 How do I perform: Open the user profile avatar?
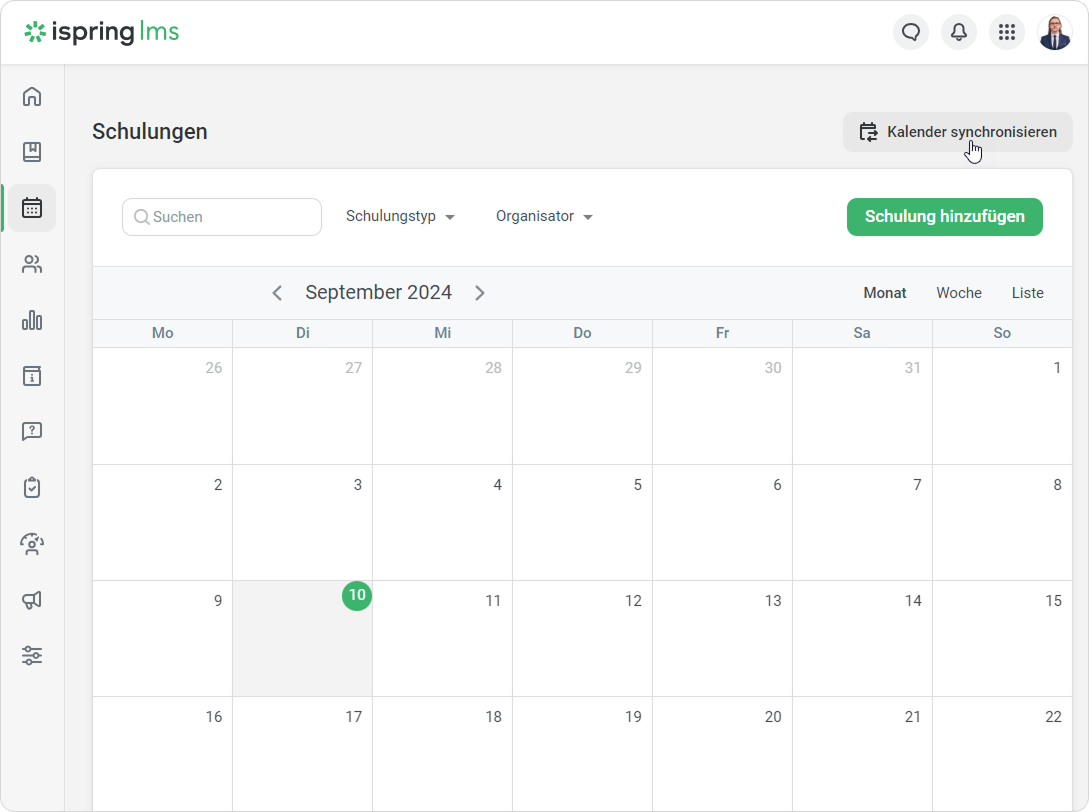(1054, 32)
